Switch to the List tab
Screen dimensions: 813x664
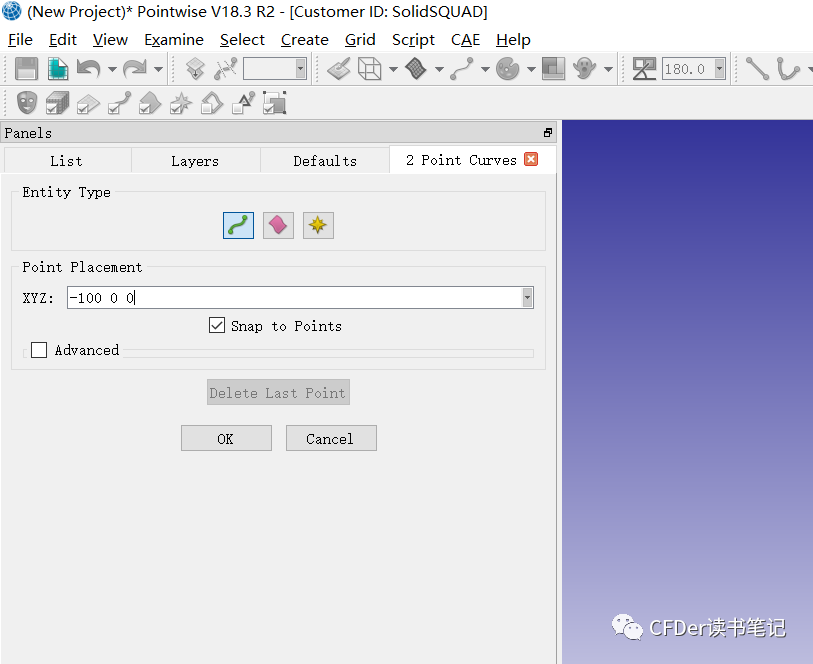tap(67, 161)
